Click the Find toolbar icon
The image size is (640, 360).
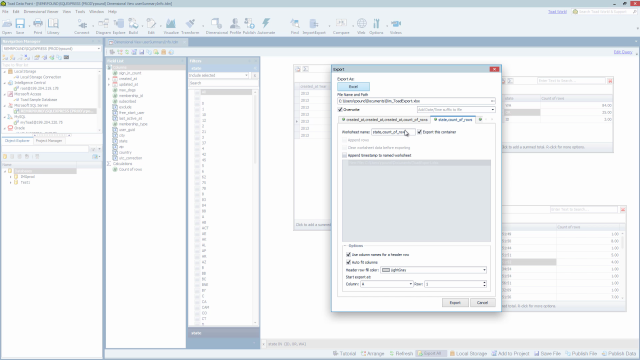pyautogui.click(x=295, y=26)
